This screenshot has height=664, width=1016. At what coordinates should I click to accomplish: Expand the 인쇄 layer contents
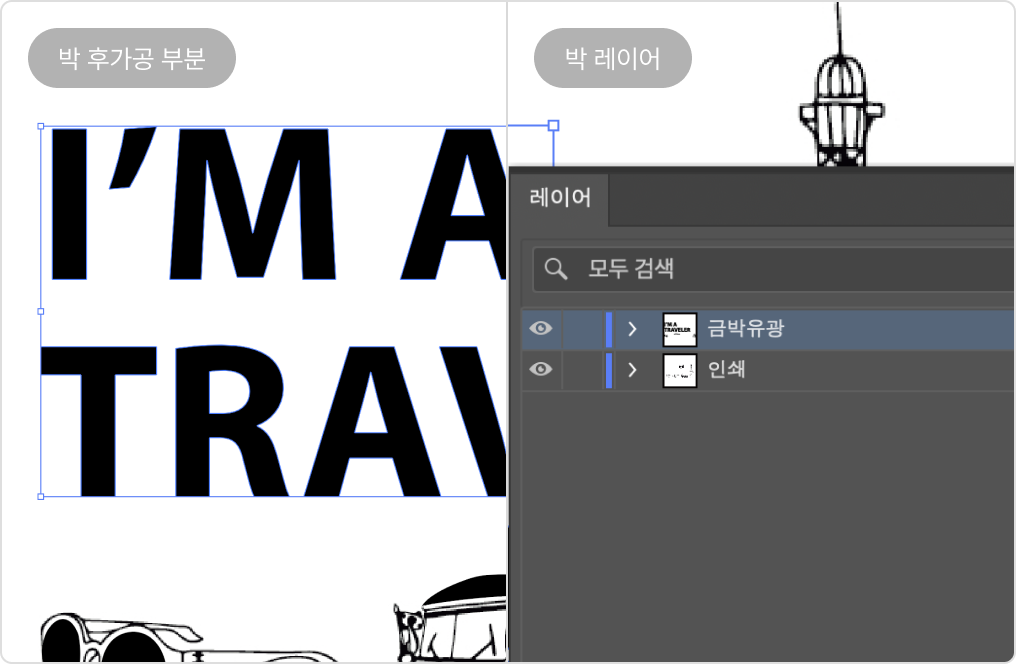[x=632, y=370]
